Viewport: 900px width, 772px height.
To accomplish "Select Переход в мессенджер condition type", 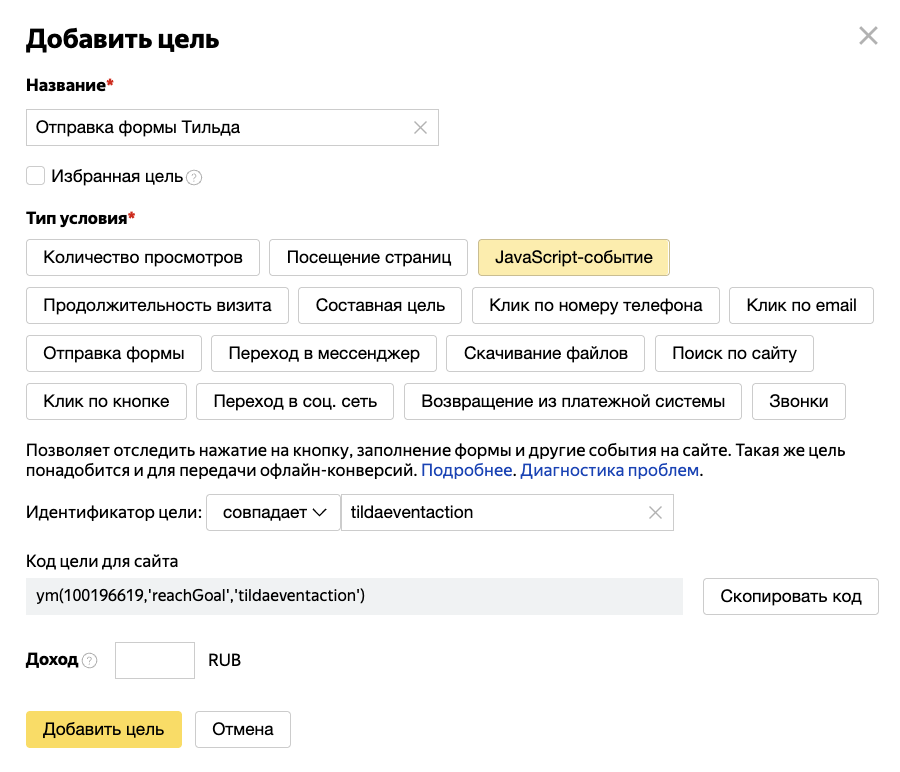I will pyautogui.click(x=322, y=353).
